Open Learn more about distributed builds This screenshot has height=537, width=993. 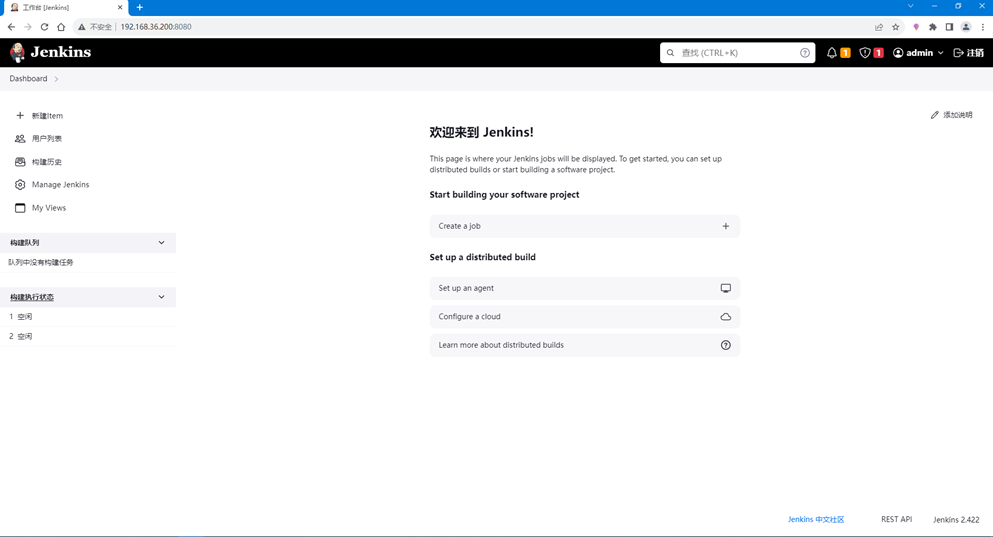click(x=585, y=345)
